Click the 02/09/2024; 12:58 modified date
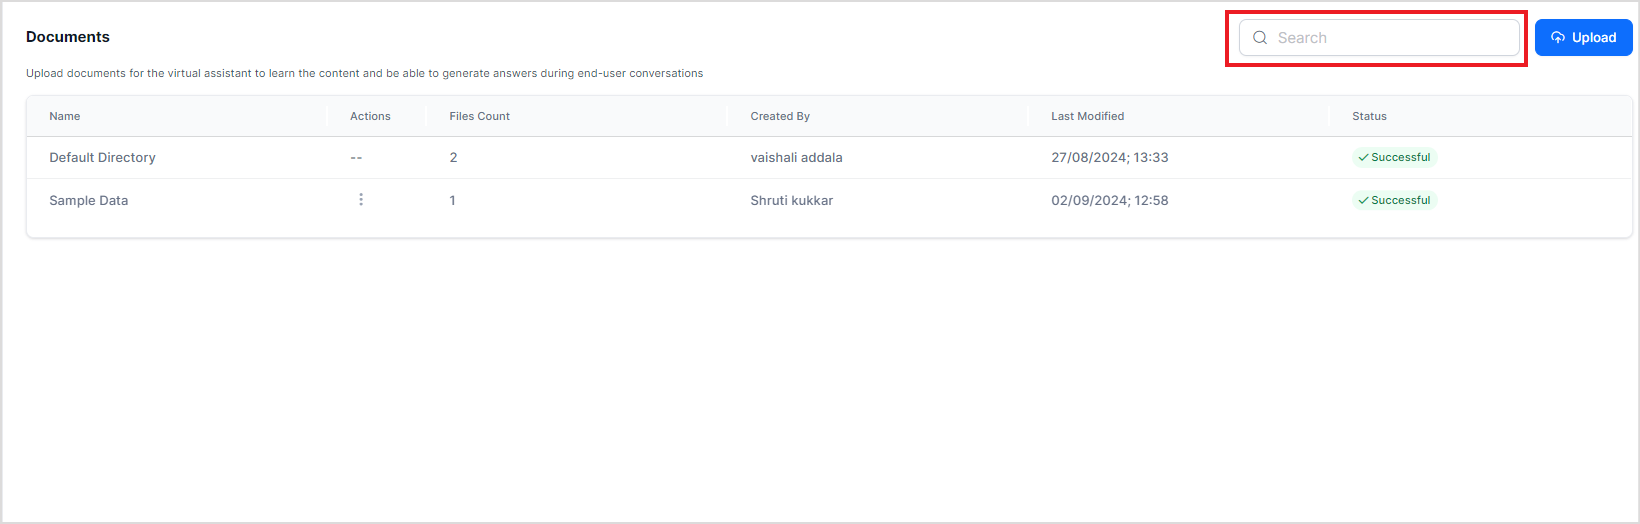 1109,201
